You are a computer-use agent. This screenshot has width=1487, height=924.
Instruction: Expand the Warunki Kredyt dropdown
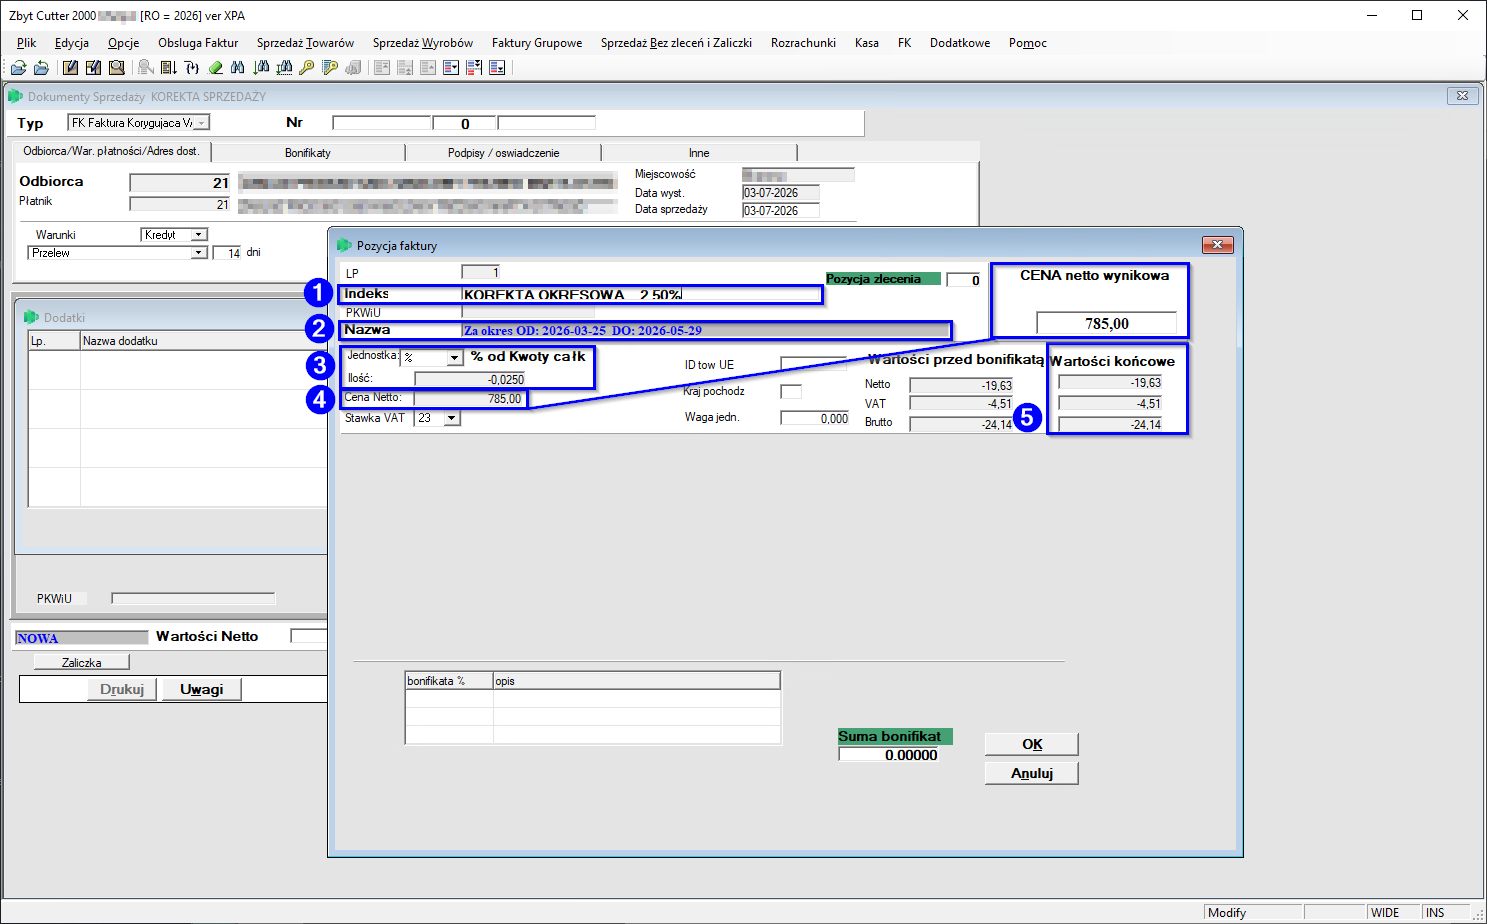tap(199, 234)
